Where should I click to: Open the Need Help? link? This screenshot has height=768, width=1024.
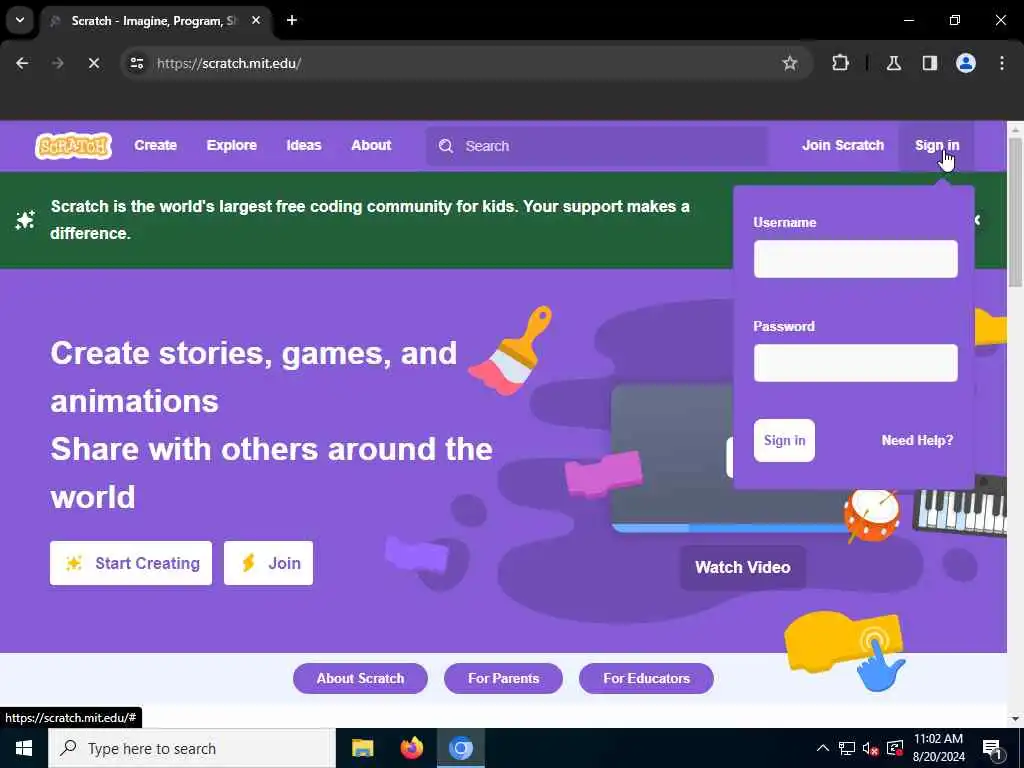pyautogui.click(x=917, y=440)
